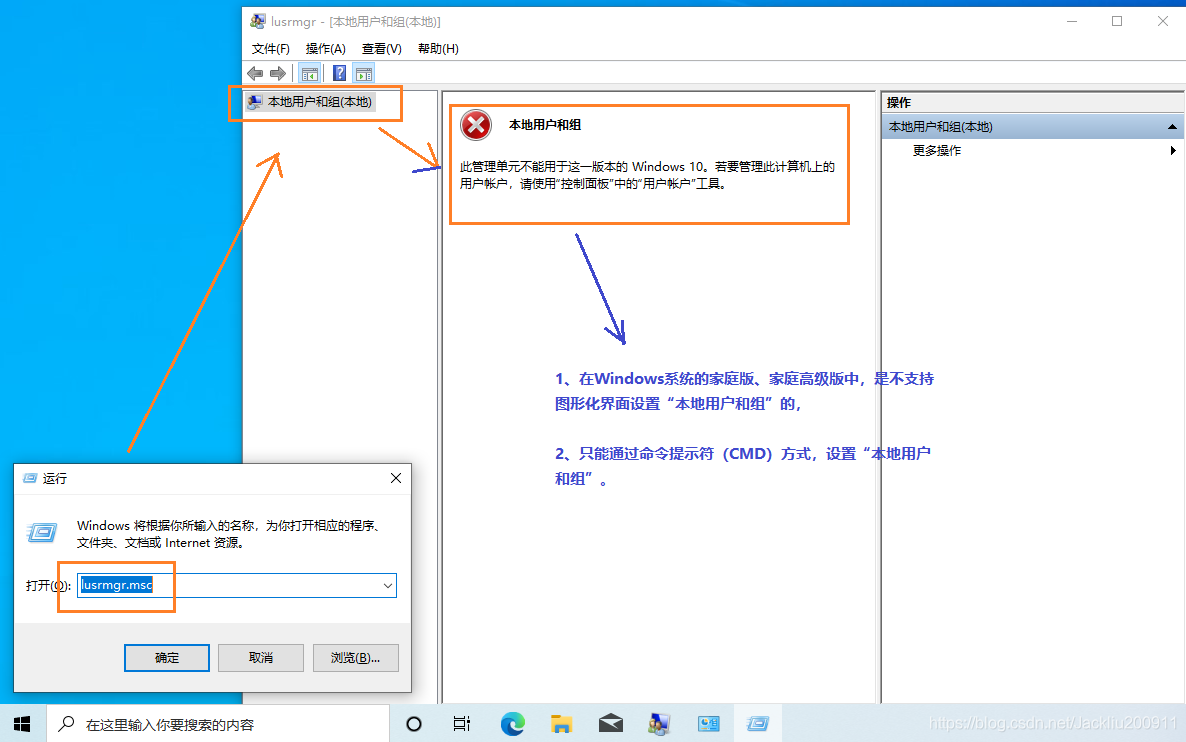
Task: Open the Run dialog command history dropdown
Action: pos(387,585)
